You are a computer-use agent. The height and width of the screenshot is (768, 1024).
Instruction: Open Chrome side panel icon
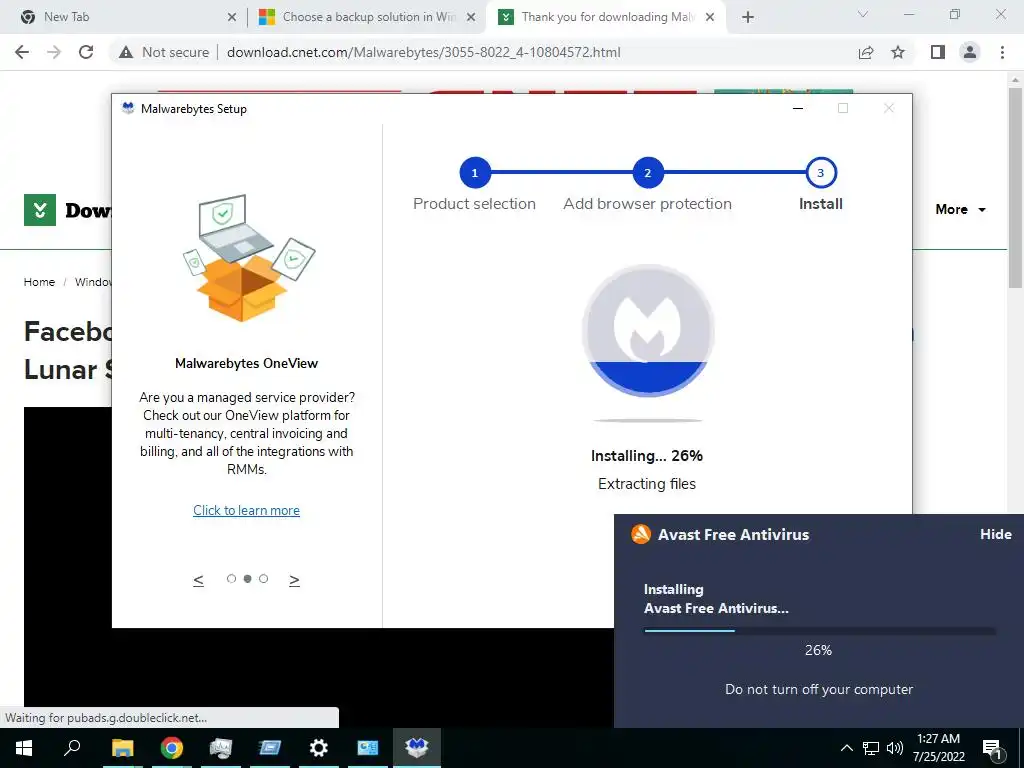click(x=938, y=52)
